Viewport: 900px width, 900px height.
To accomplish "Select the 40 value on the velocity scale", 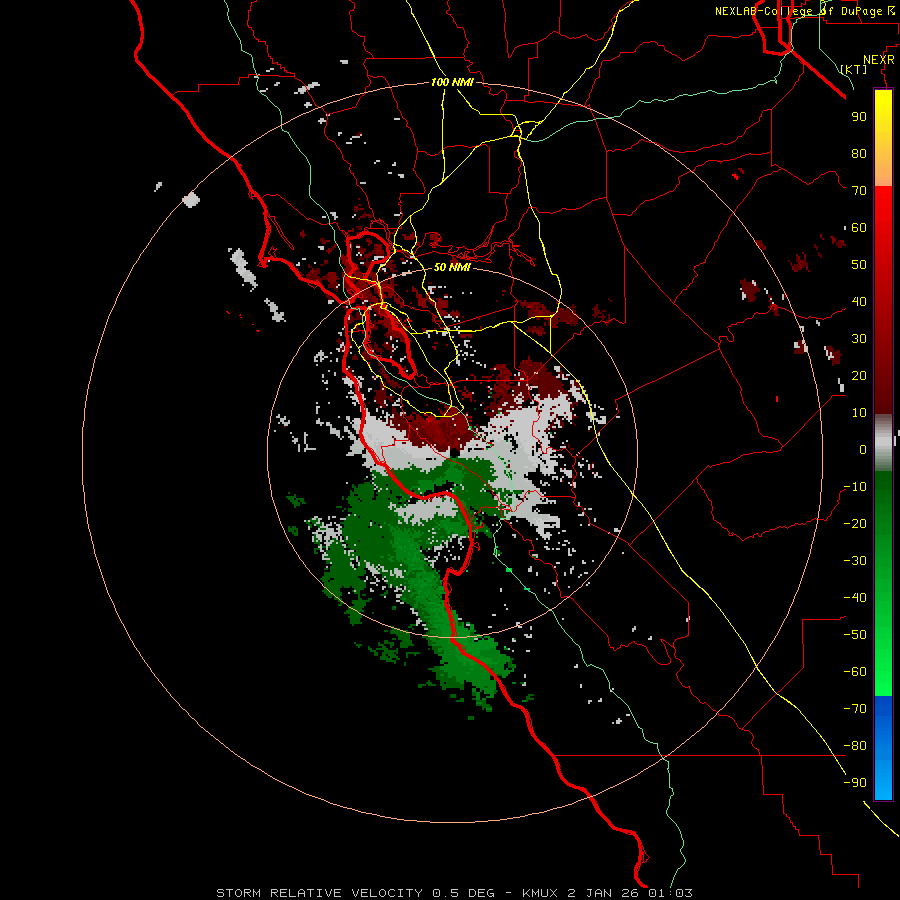I will tap(859, 301).
